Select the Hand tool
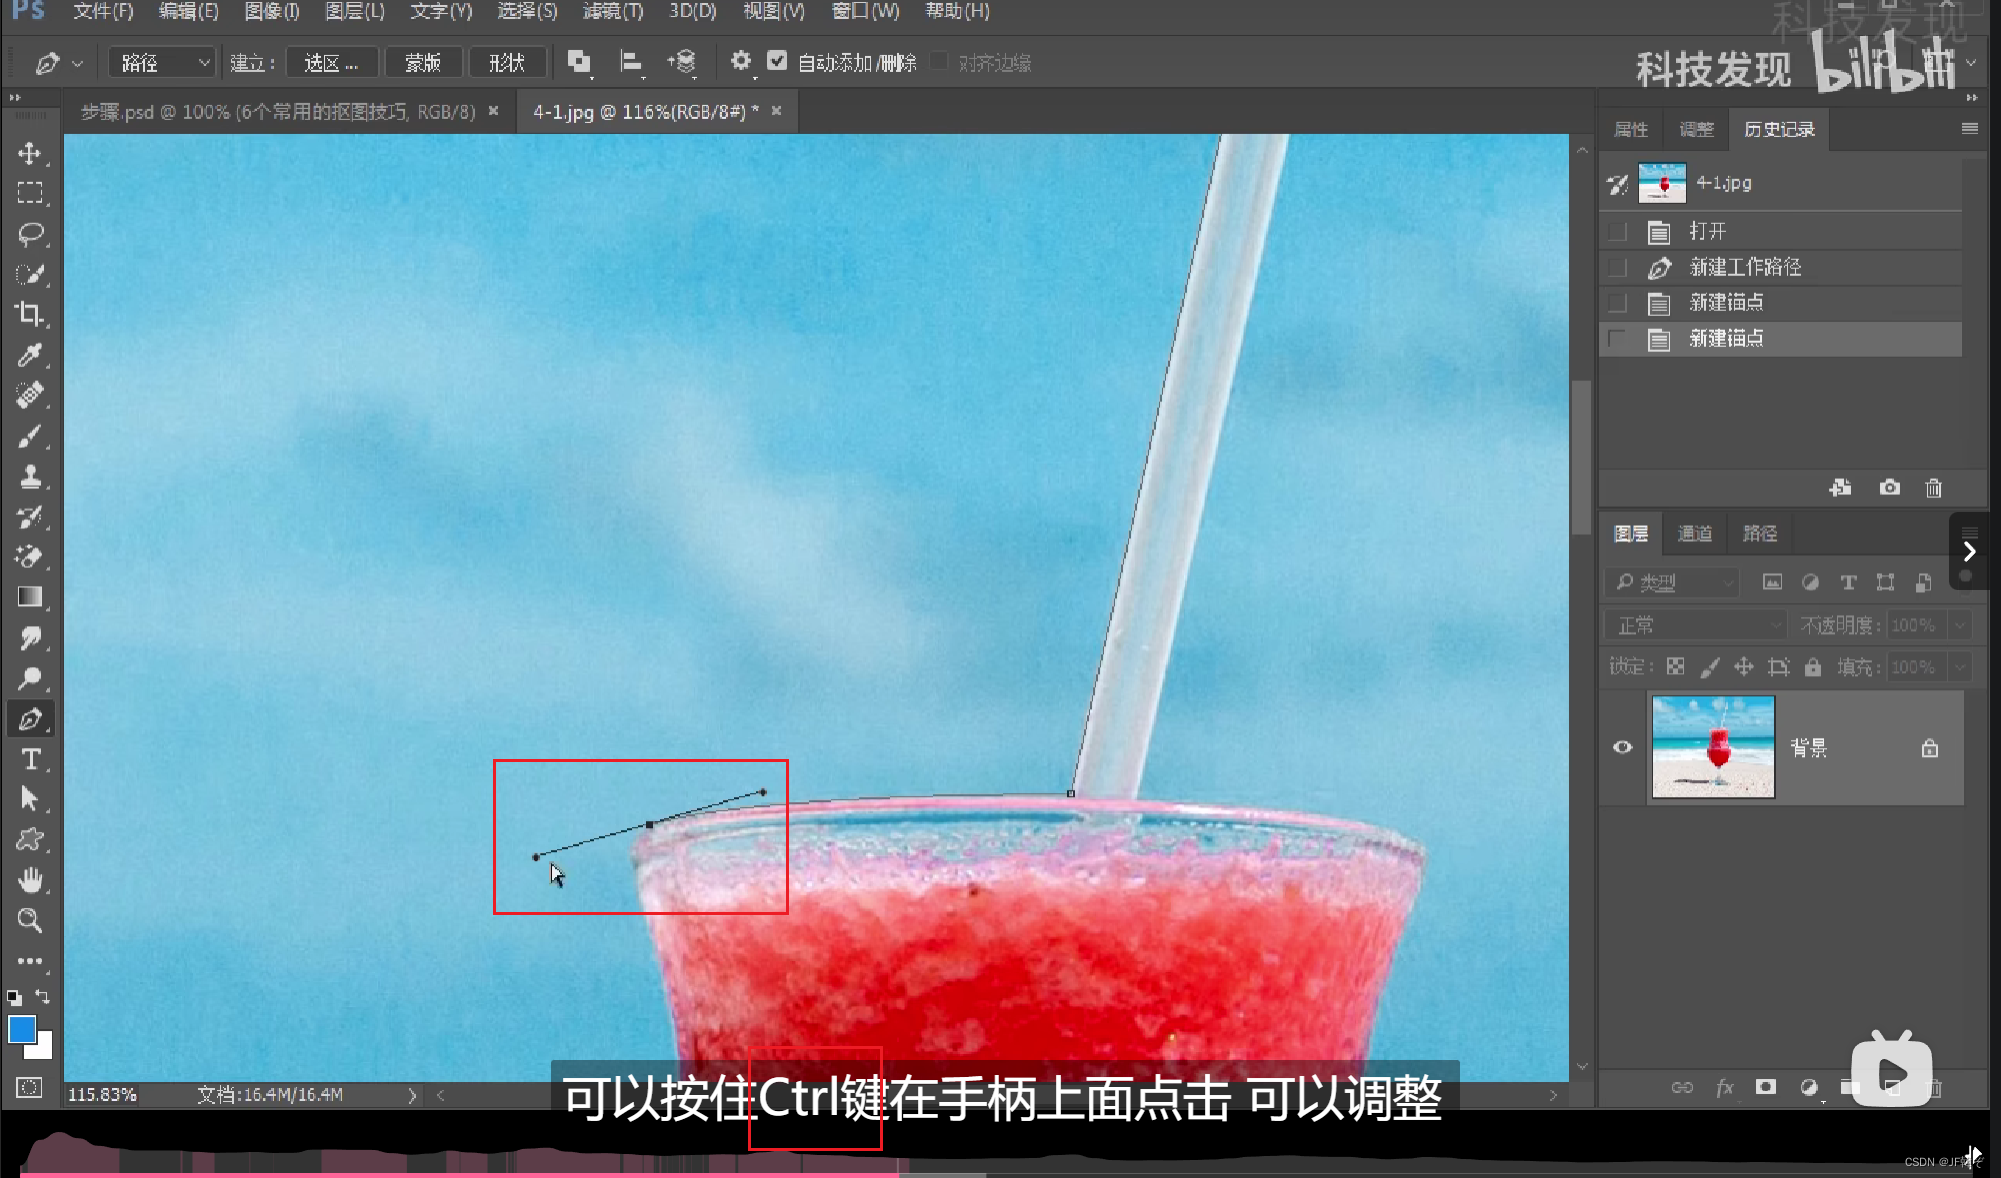The image size is (2001, 1178). [30, 880]
